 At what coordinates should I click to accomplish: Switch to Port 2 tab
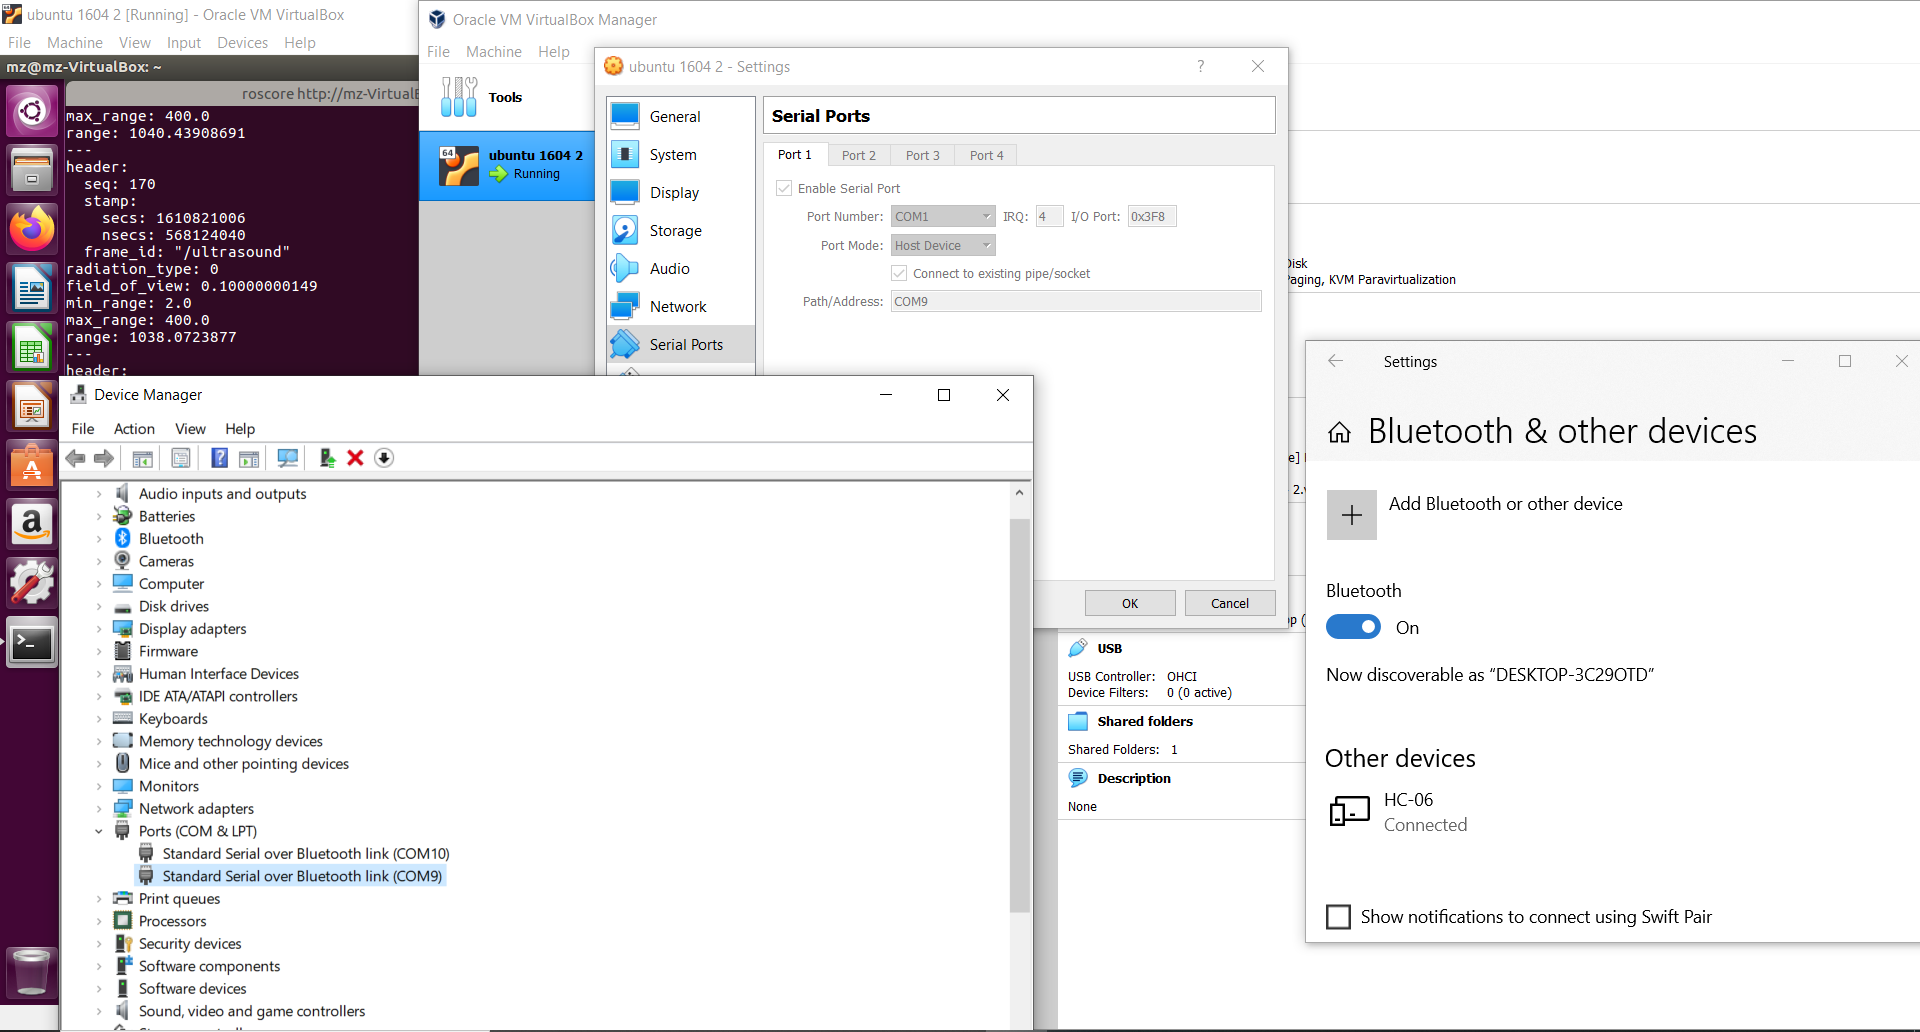[858, 155]
